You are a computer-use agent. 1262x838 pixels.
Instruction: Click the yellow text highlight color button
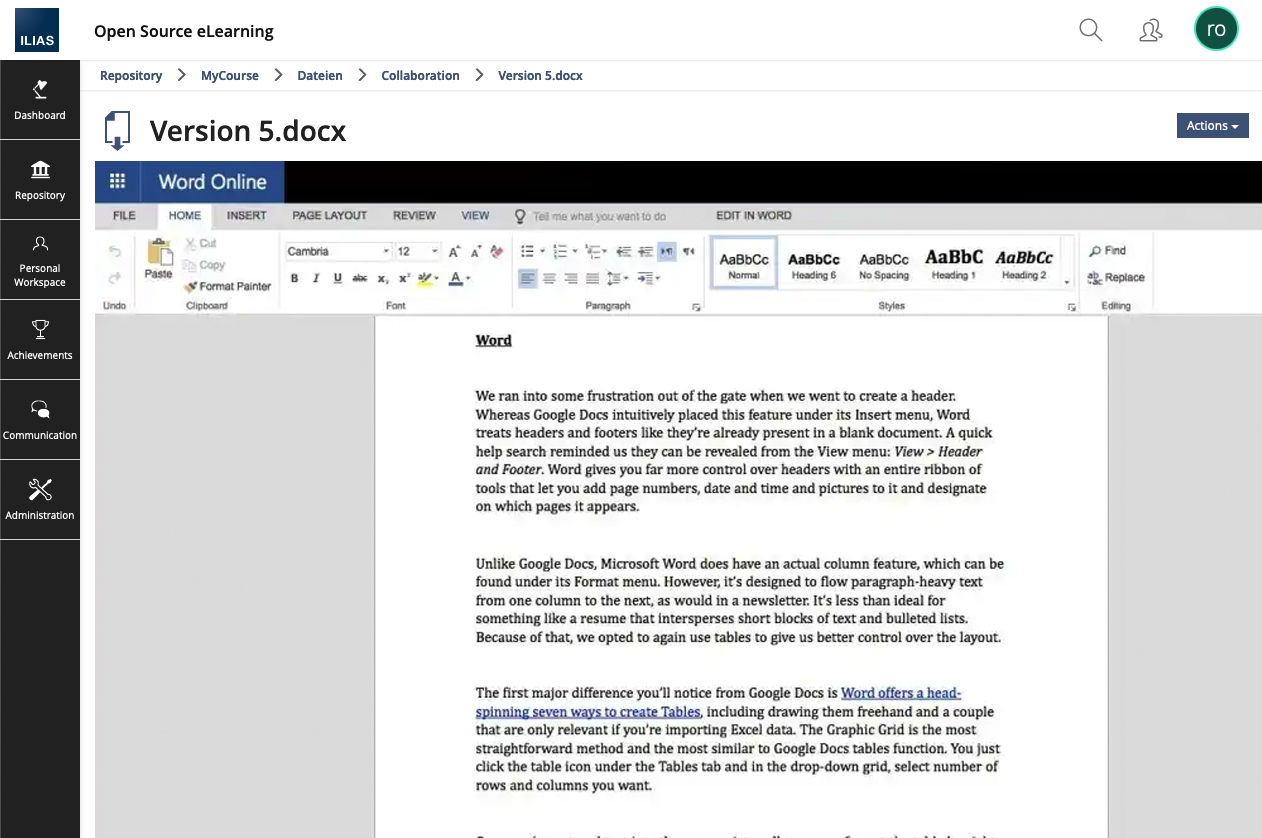coord(425,279)
